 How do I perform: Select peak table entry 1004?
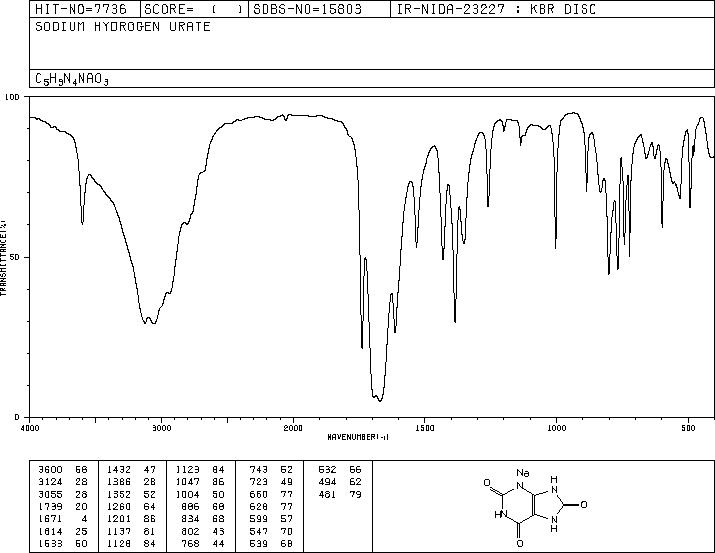coord(187,494)
